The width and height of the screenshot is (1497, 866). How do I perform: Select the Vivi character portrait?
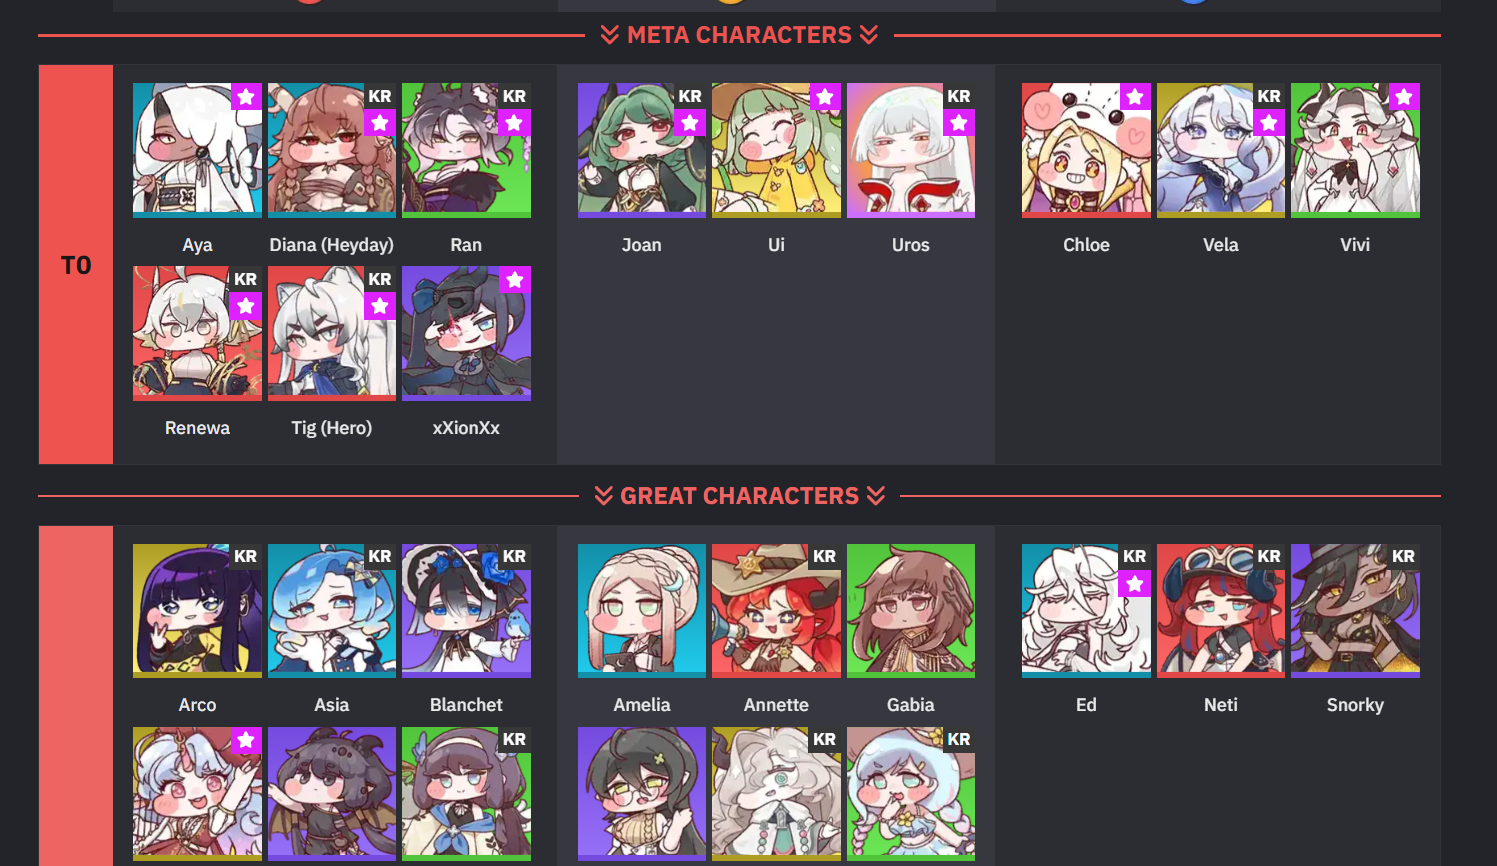coord(1355,150)
